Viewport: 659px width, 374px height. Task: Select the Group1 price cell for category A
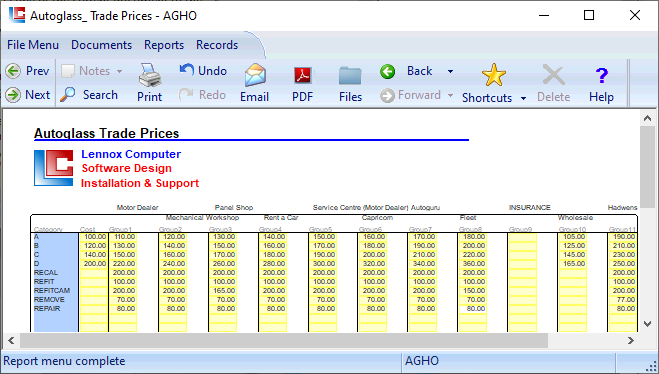(x=123, y=237)
